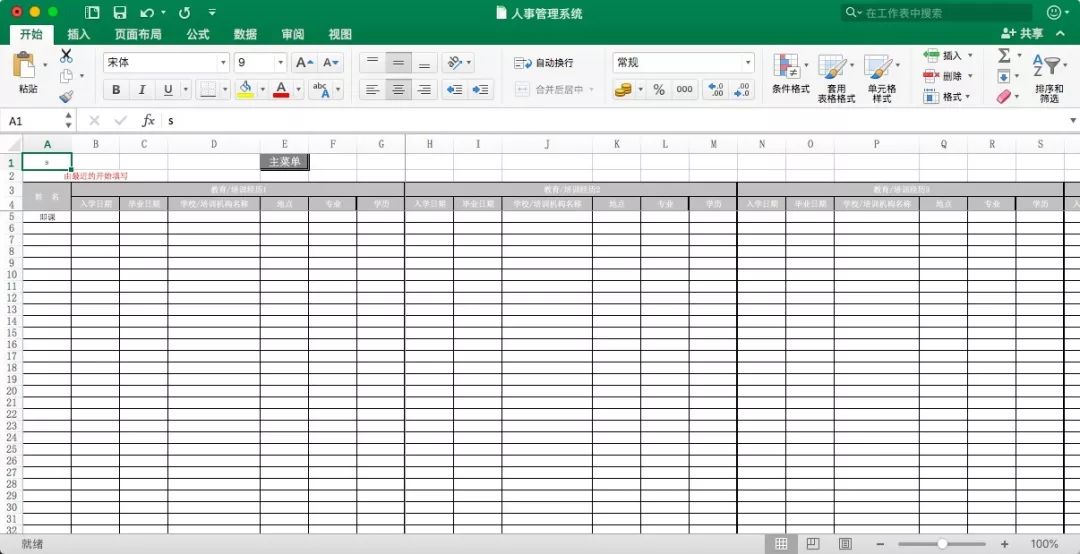Toggle Wrap Text (自动换行)
This screenshot has height=554, width=1080.
[543, 63]
